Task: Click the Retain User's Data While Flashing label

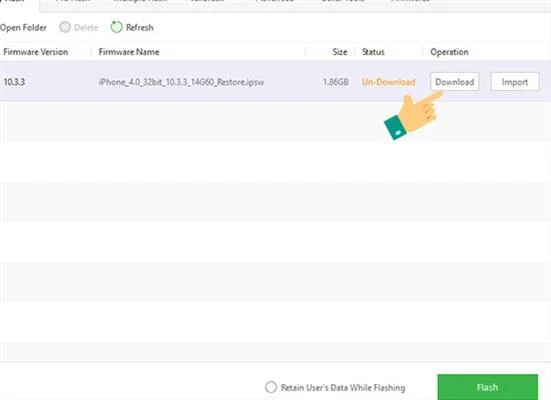Action: [x=343, y=387]
